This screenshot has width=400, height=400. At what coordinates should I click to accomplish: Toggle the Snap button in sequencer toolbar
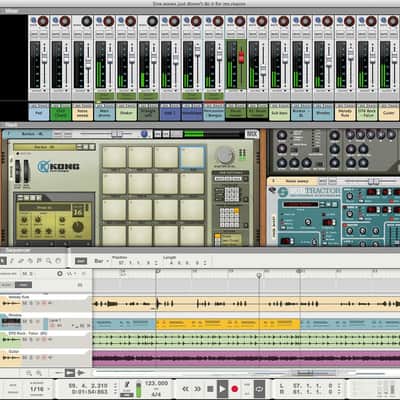pyautogui.click(x=81, y=261)
